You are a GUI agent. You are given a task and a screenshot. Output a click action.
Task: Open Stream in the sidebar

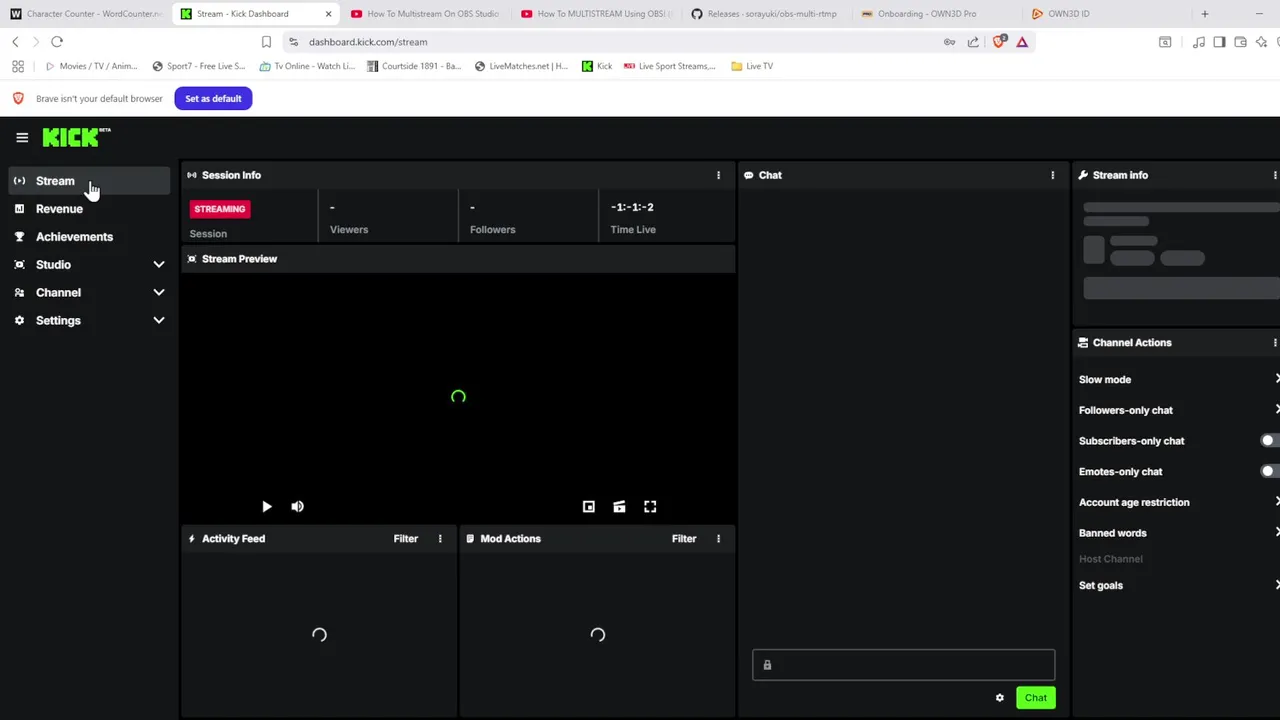pyautogui.click(x=90, y=181)
